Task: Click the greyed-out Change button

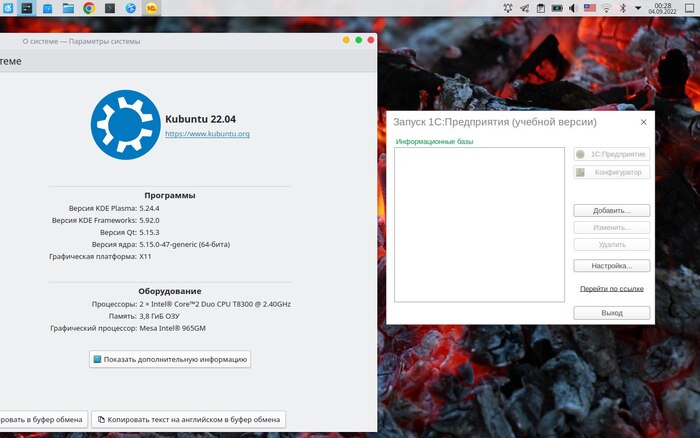Action: point(612,228)
